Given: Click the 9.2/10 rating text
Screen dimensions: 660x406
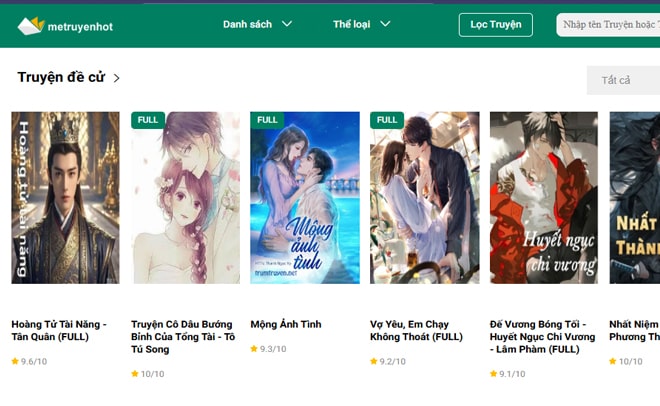Looking at the screenshot, I should (393, 361).
